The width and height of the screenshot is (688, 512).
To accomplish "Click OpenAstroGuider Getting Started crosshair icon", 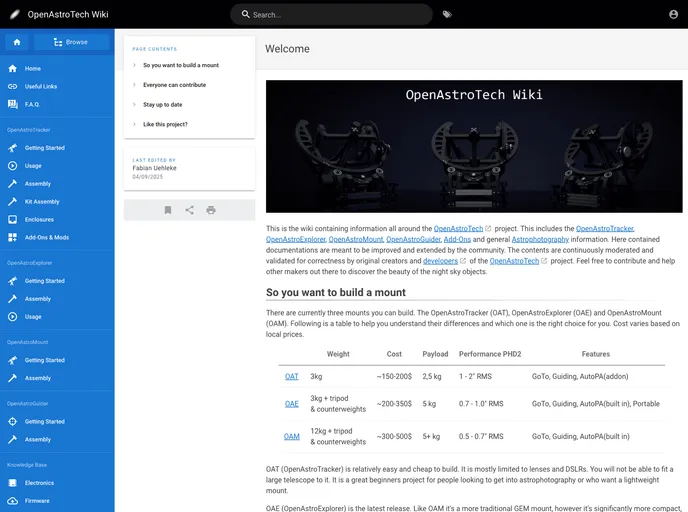I will (12, 422).
